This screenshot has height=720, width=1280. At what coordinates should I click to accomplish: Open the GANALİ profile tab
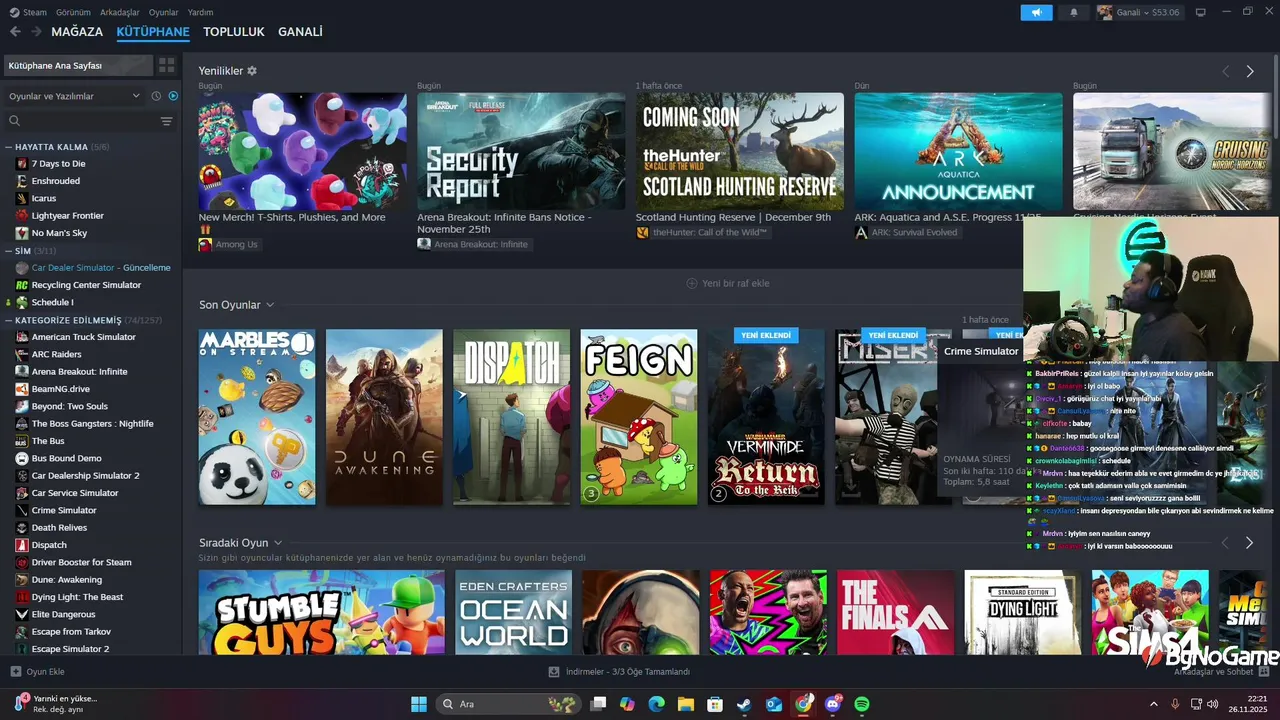(x=300, y=32)
